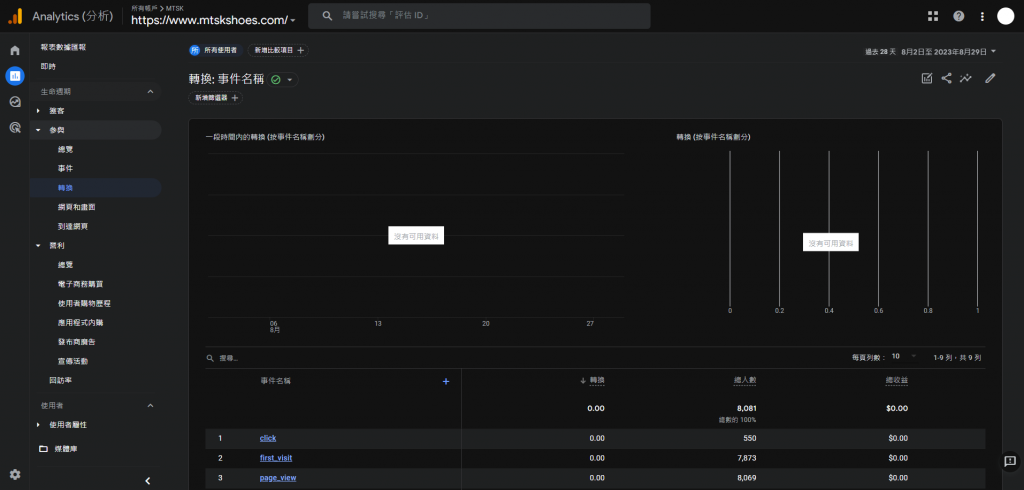
Task: Click the Analytics logo
Action: click(x=15, y=16)
